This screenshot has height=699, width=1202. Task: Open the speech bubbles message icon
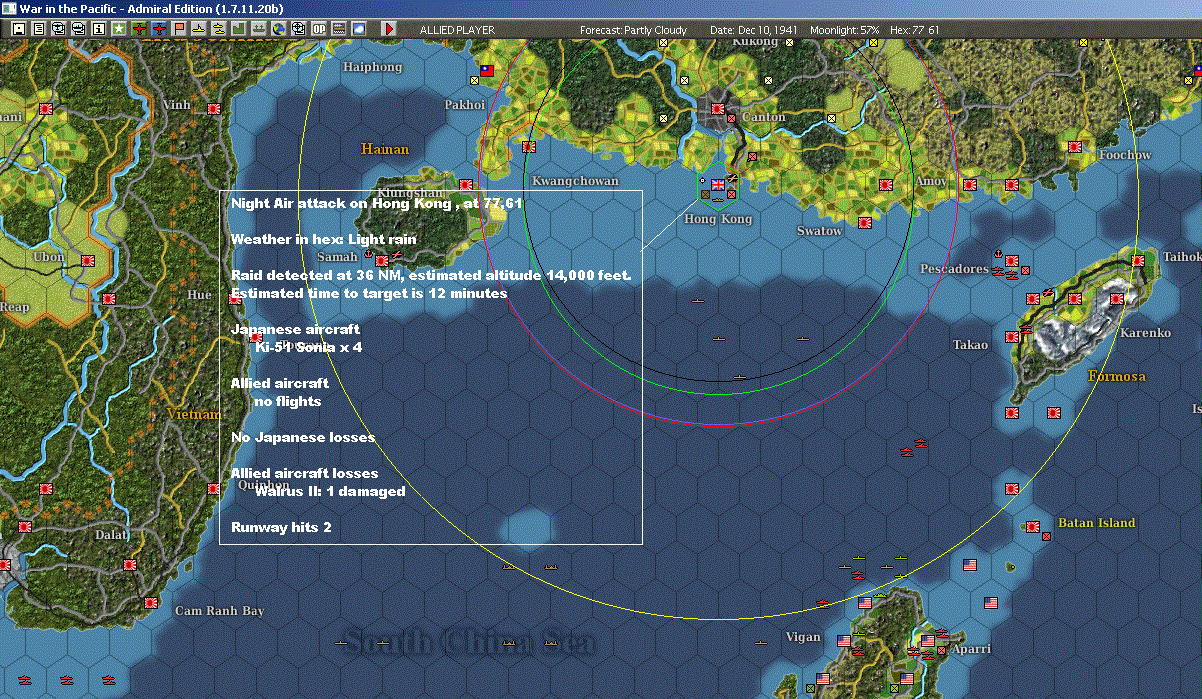click(x=79, y=29)
